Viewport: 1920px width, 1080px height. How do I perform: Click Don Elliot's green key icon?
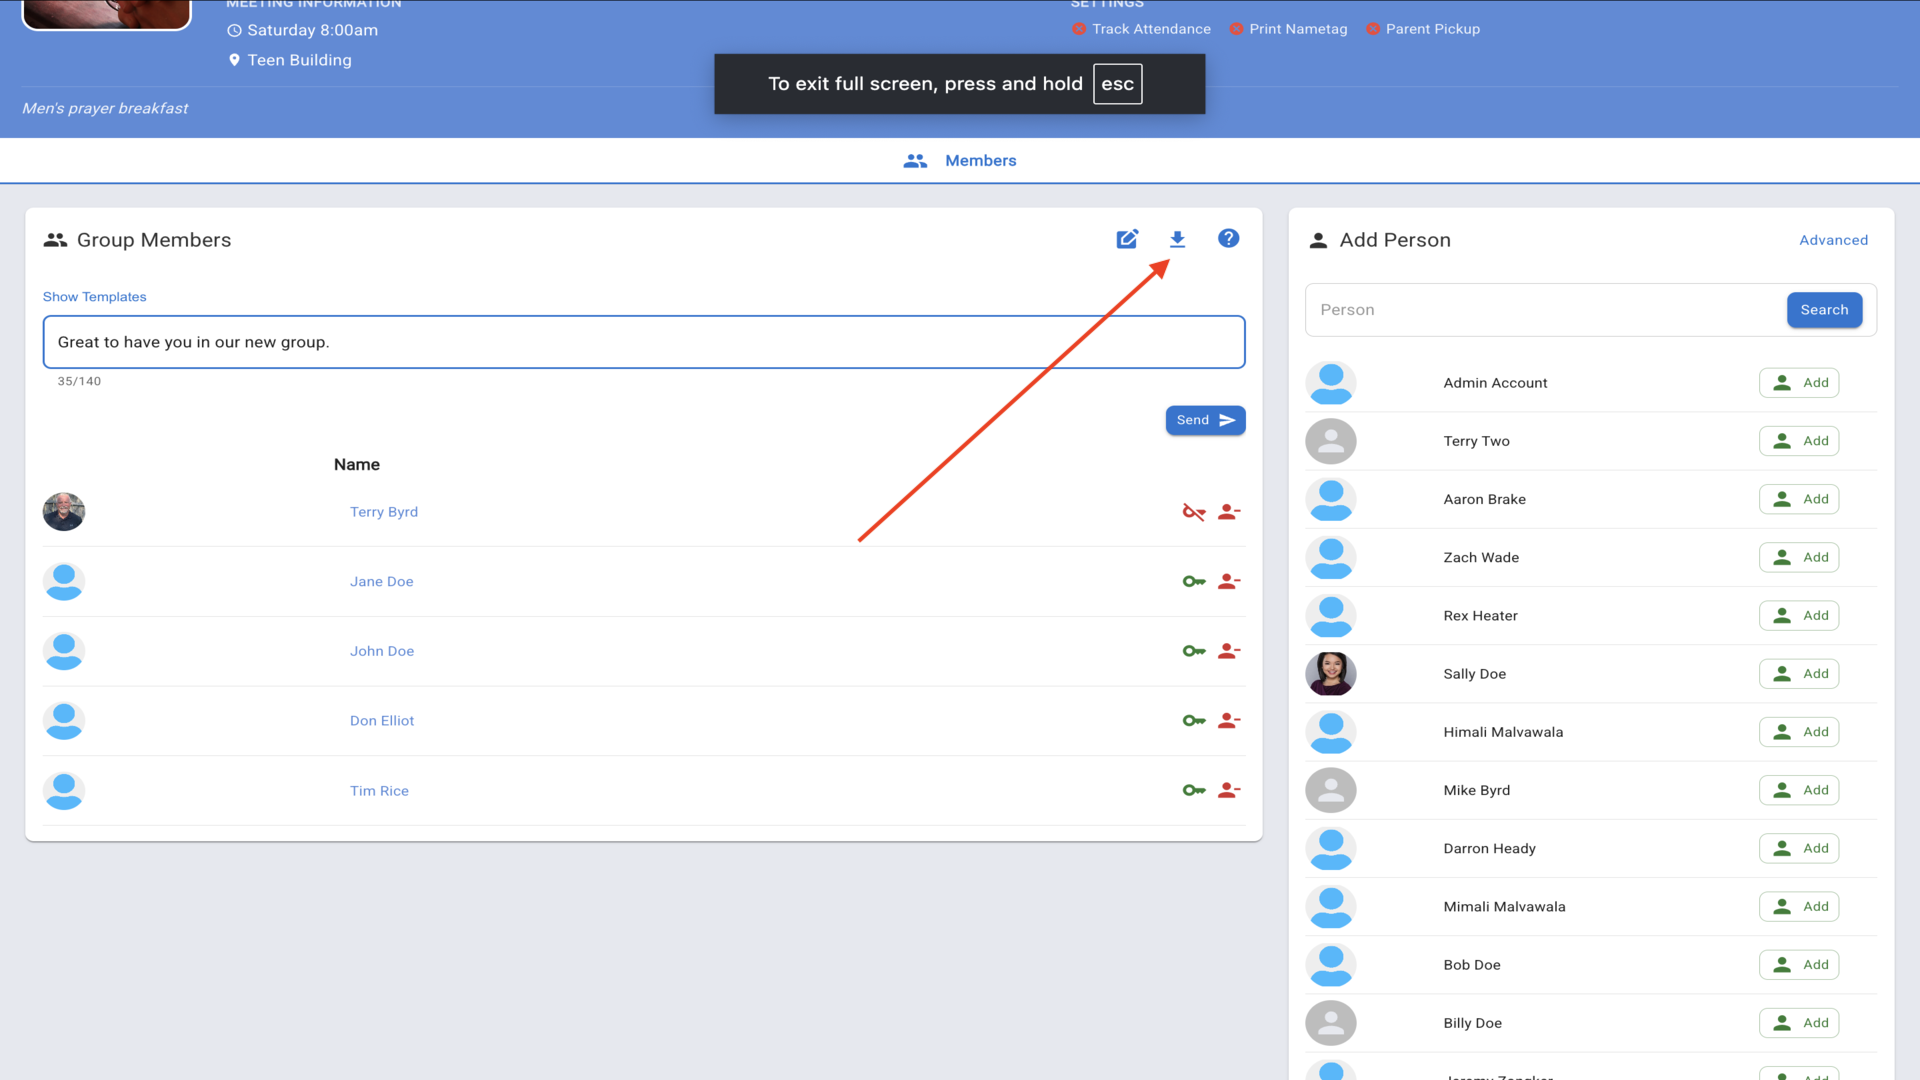point(1193,720)
